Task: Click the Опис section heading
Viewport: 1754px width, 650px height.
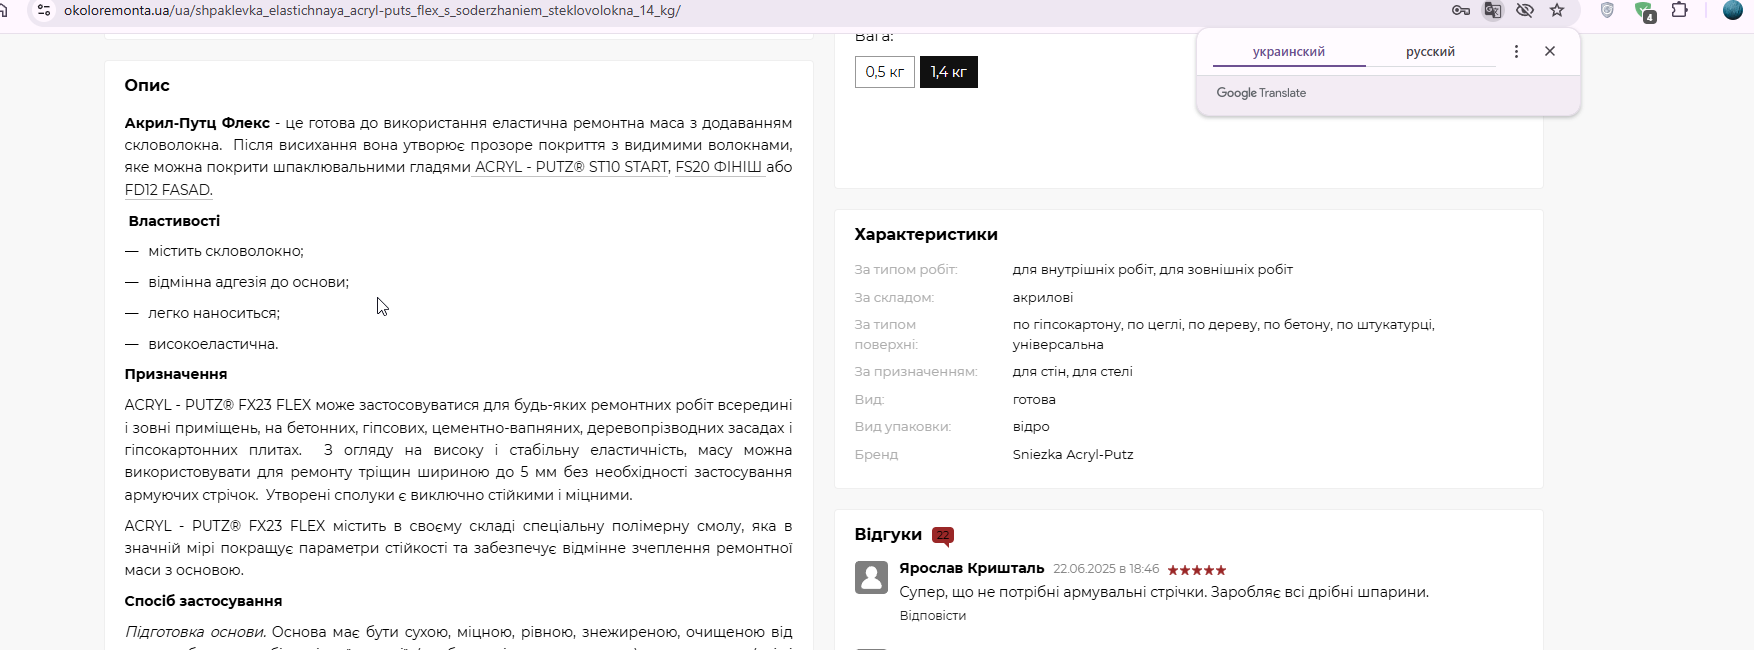Action: point(147,86)
